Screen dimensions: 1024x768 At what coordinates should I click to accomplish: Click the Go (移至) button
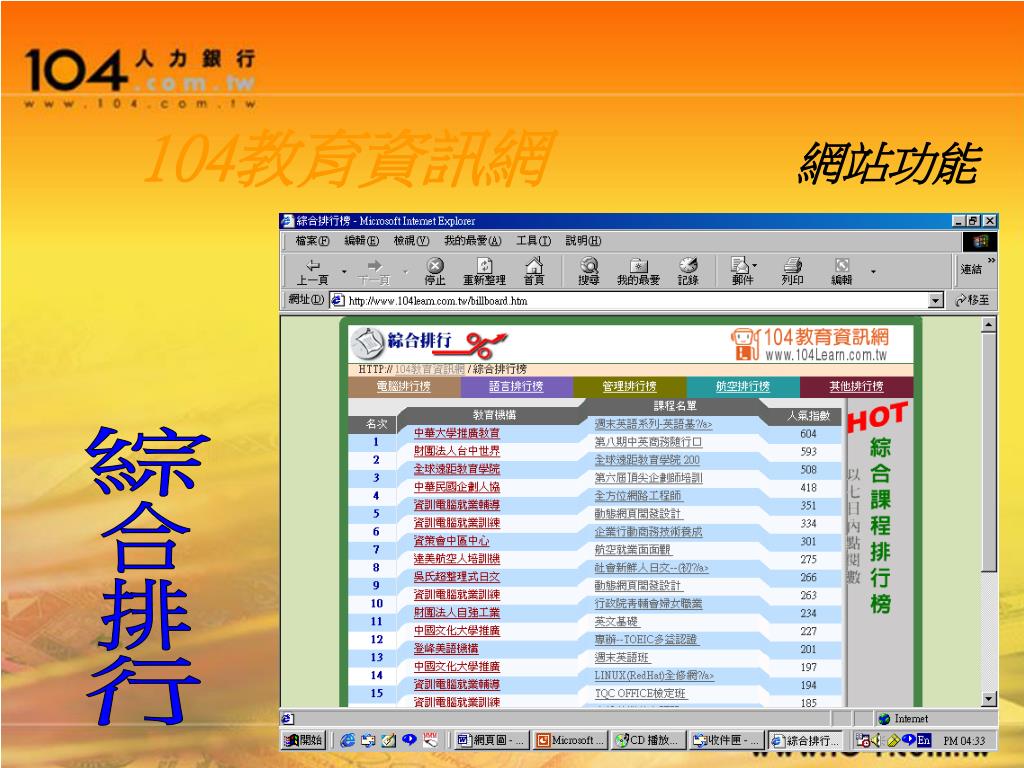click(972, 300)
